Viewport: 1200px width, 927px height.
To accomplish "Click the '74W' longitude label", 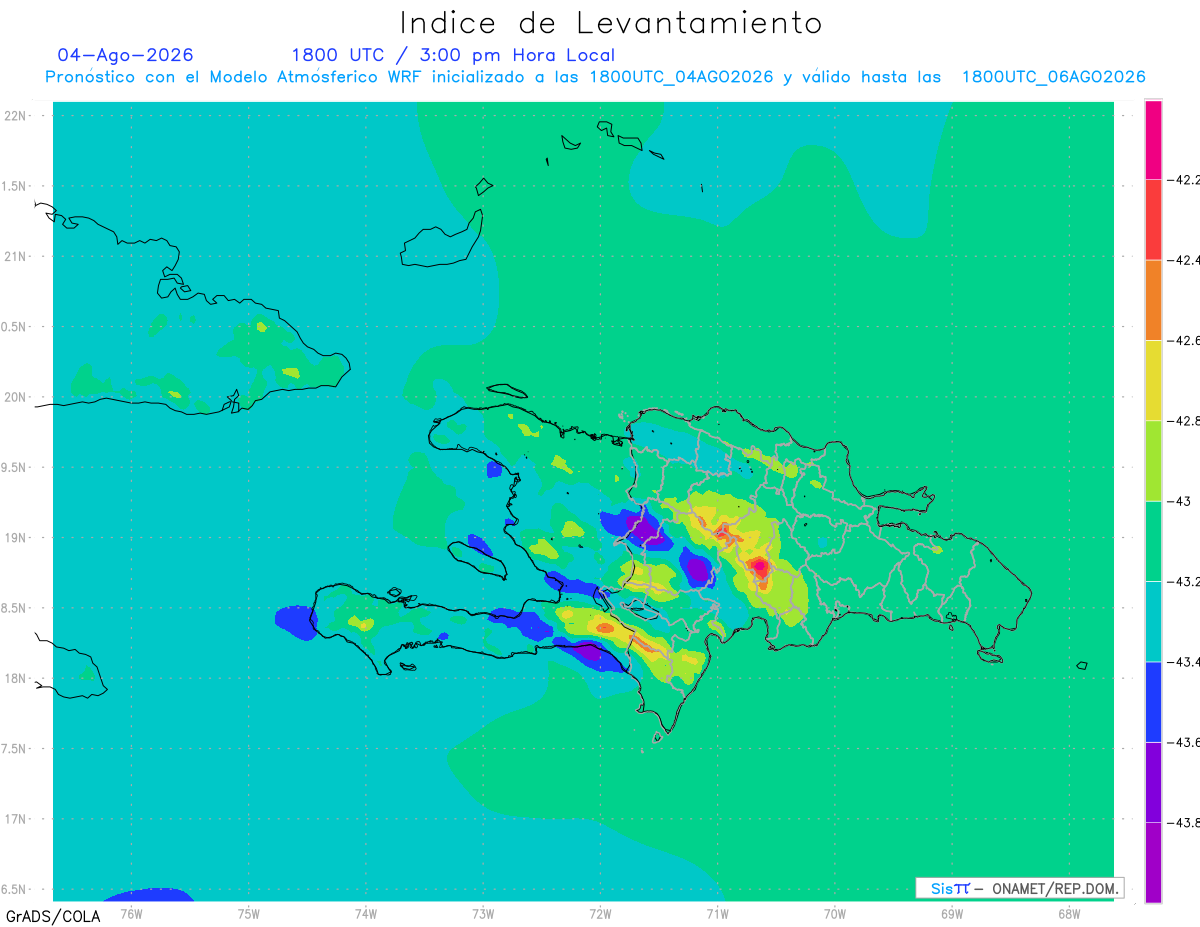I will (x=366, y=913).
